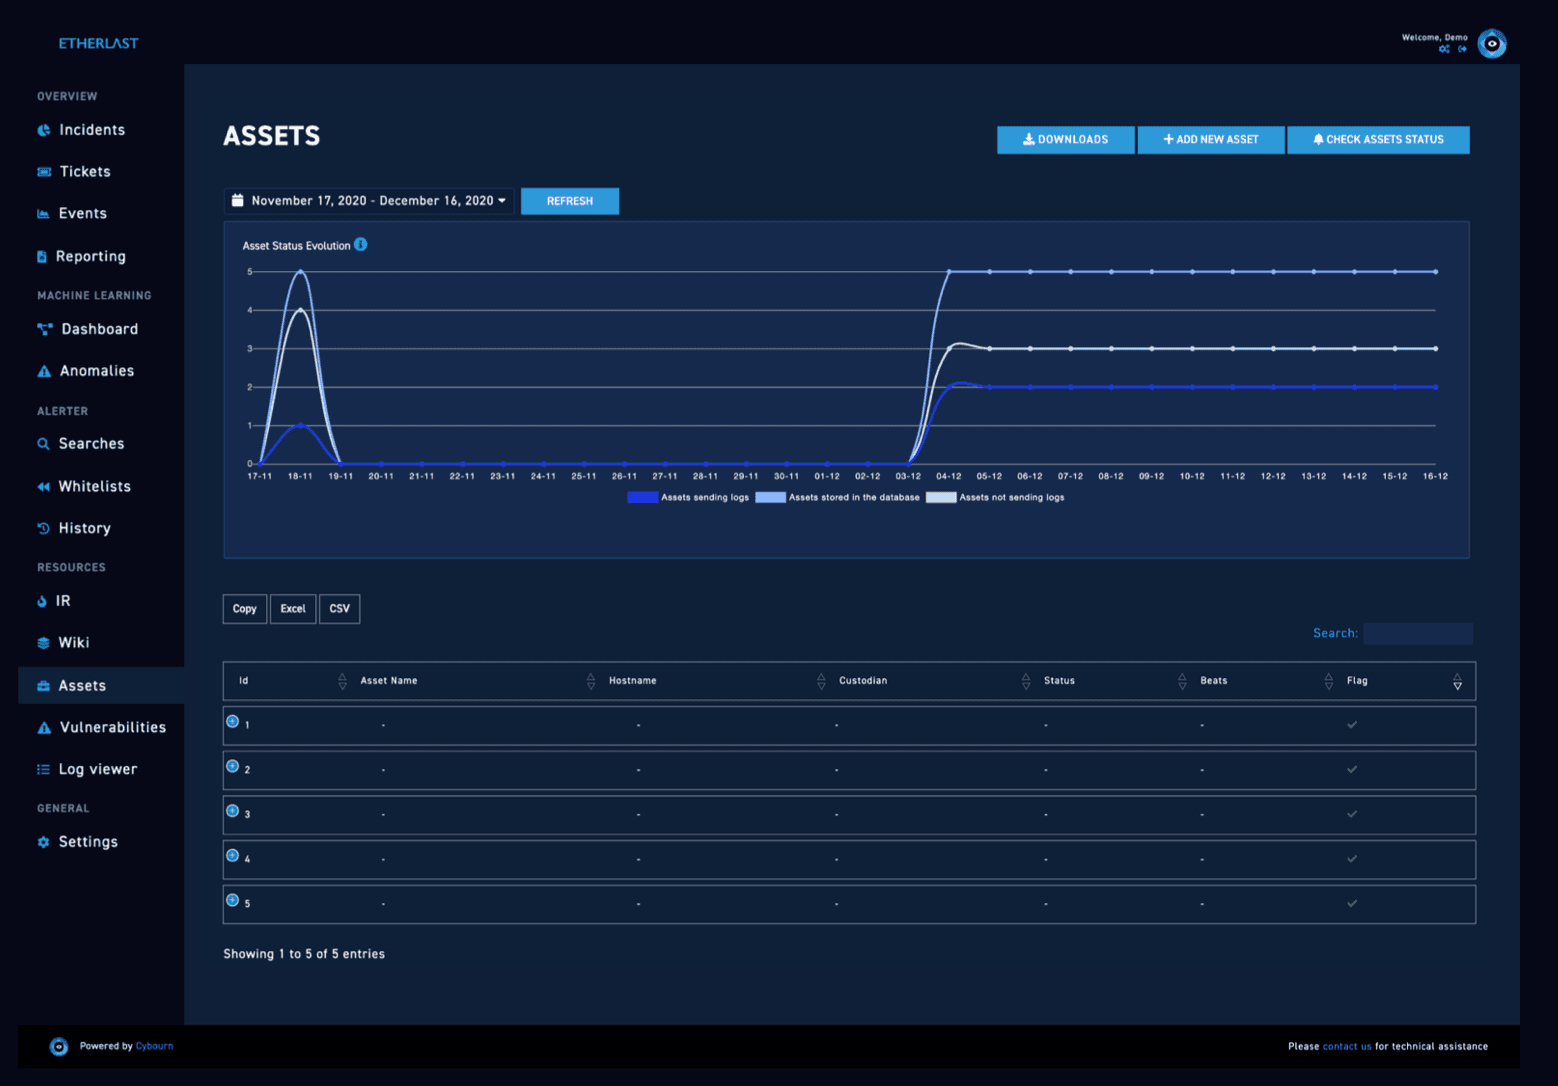
Task: Click the Add New Asset button
Action: pos(1210,140)
